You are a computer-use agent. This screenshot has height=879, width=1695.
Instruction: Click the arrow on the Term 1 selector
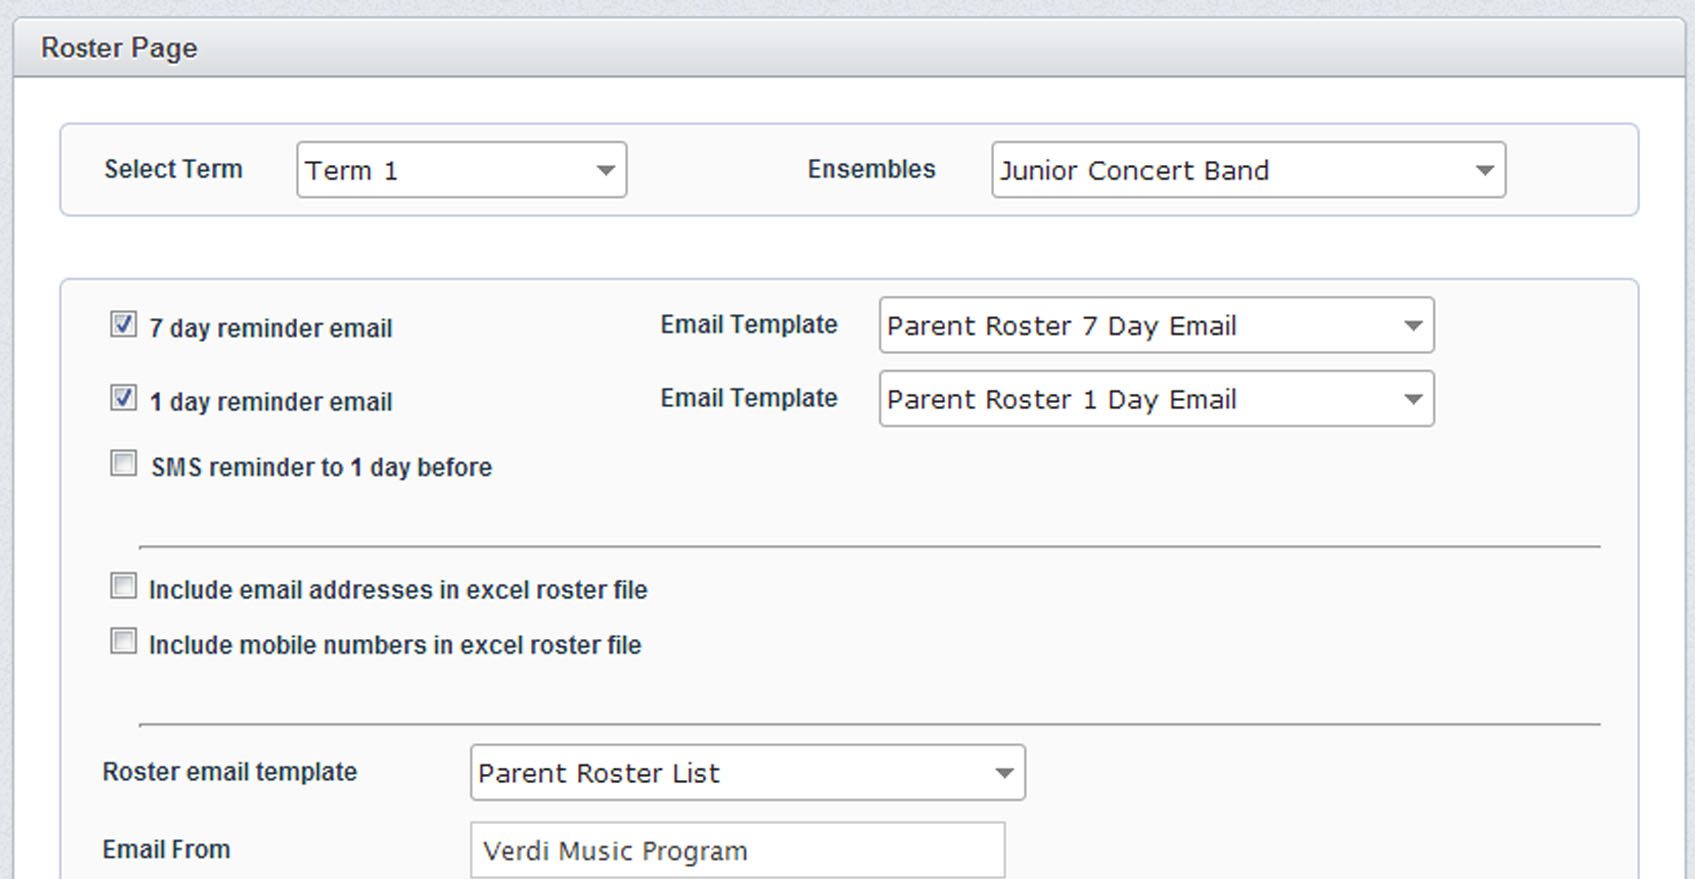(605, 171)
